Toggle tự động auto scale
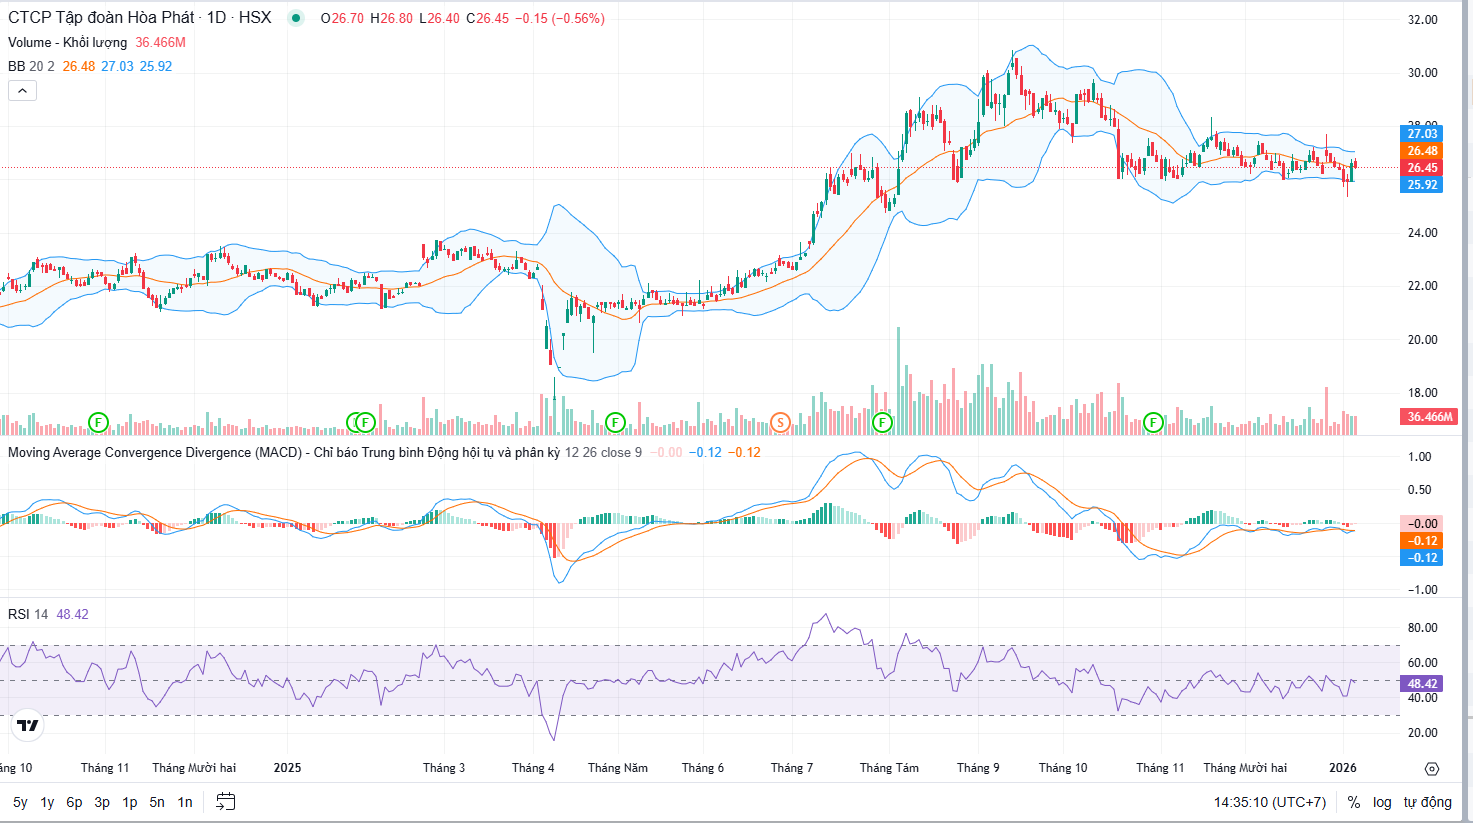The height and width of the screenshot is (823, 1473). [1427, 802]
